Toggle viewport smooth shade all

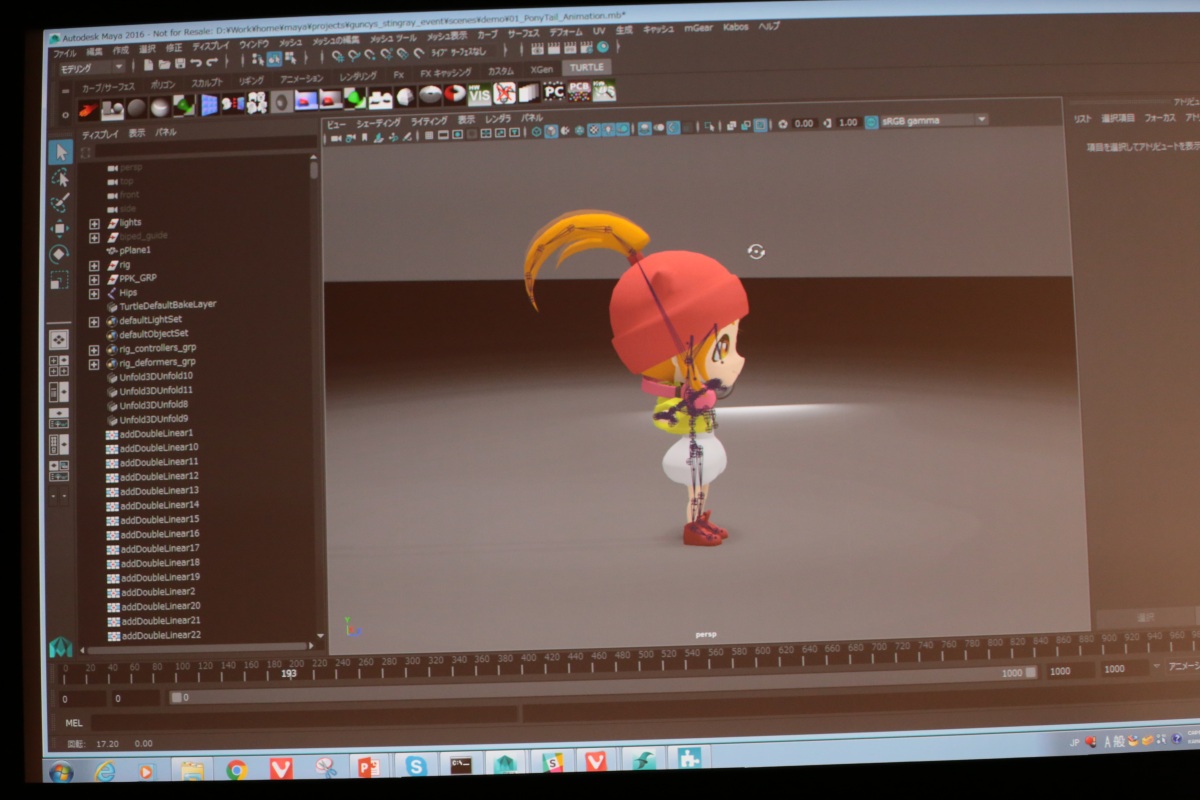click(x=551, y=130)
